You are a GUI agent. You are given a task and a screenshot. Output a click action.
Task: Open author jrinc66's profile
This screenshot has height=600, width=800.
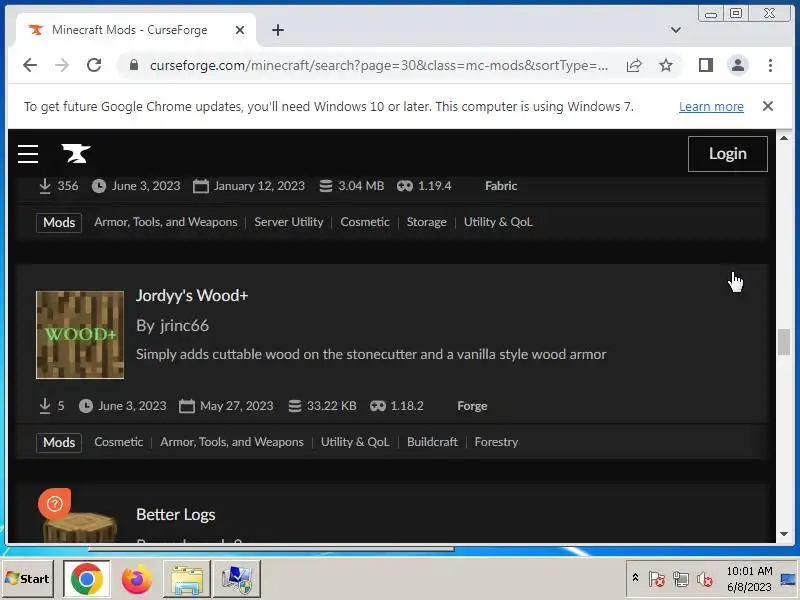click(184, 326)
